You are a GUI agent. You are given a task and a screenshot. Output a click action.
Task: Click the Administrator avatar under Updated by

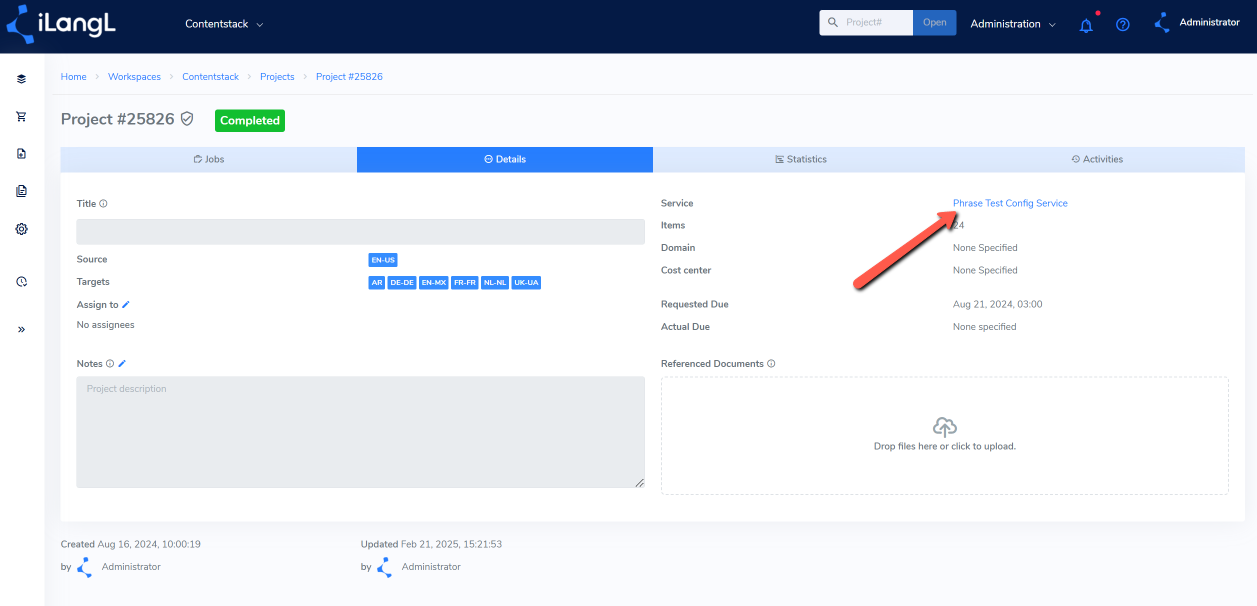pyautogui.click(x=385, y=567)
